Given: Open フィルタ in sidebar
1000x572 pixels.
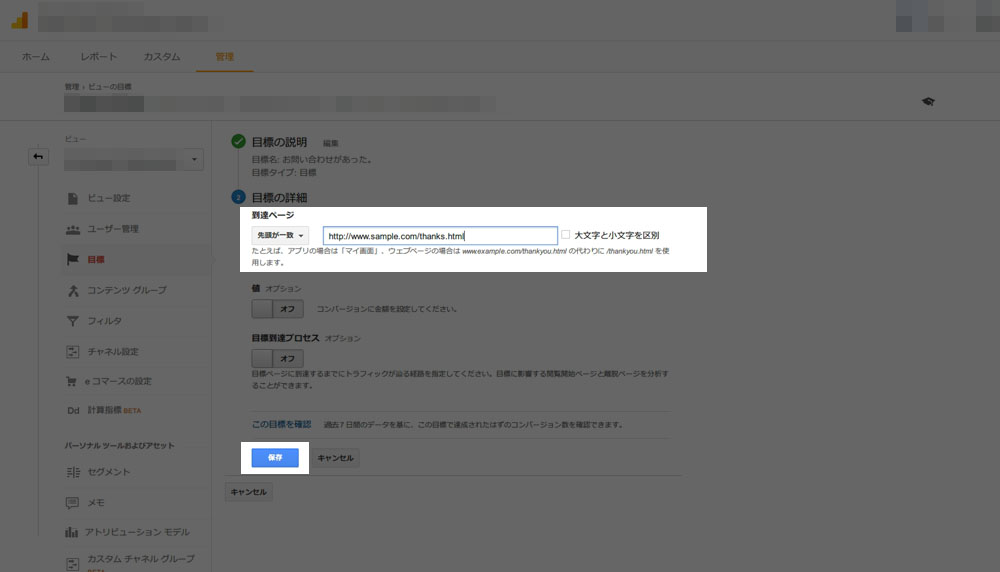Looking at the screenshot, I should click(x=105, y=321).
